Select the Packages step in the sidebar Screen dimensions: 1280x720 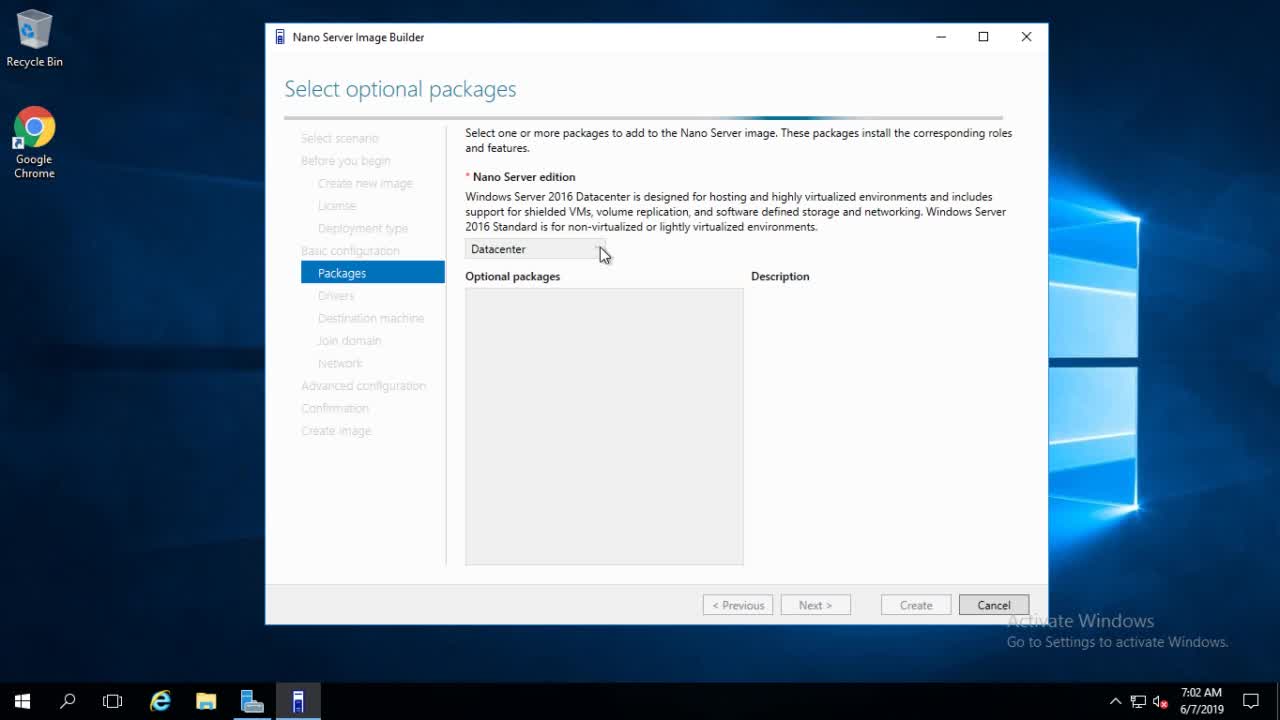click(x=372, y=273)
